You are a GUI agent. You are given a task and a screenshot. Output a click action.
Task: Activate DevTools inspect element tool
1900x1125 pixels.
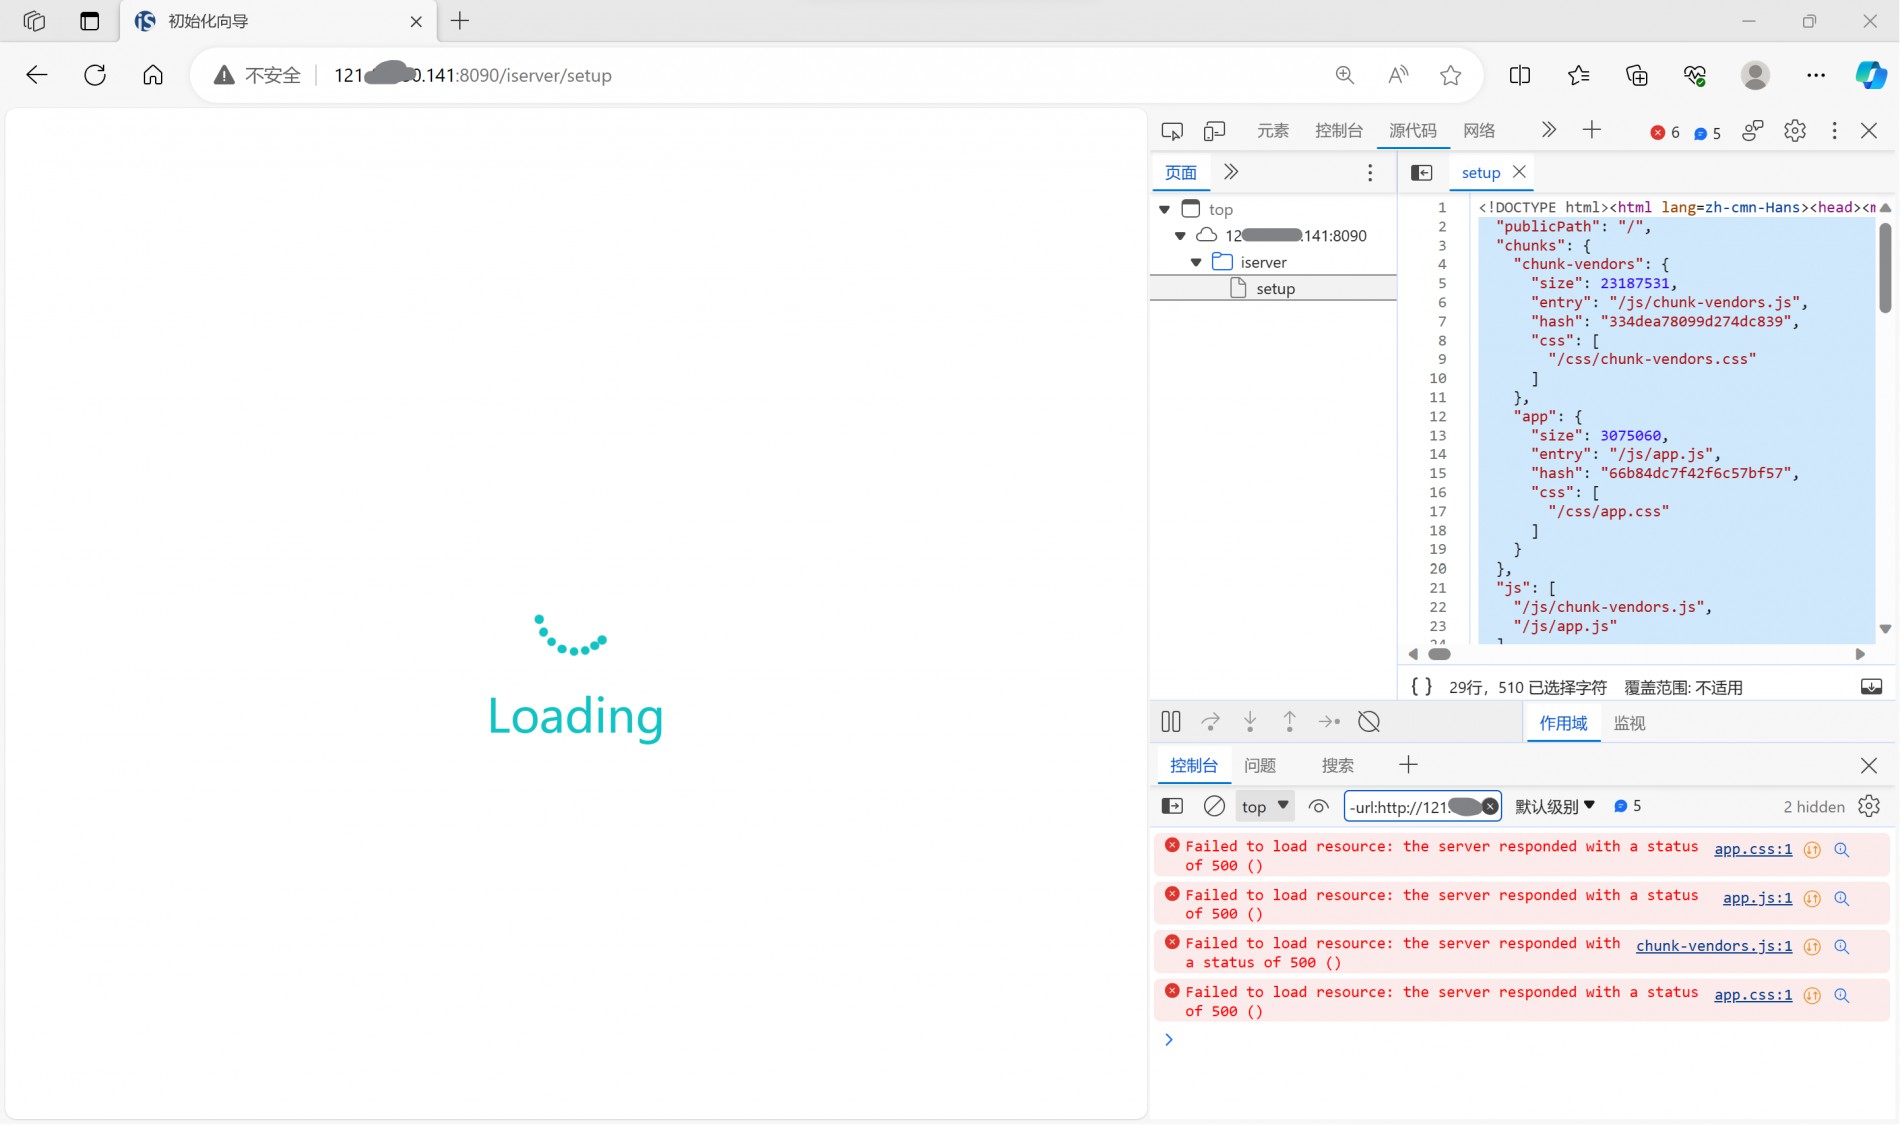[1172, 131]
